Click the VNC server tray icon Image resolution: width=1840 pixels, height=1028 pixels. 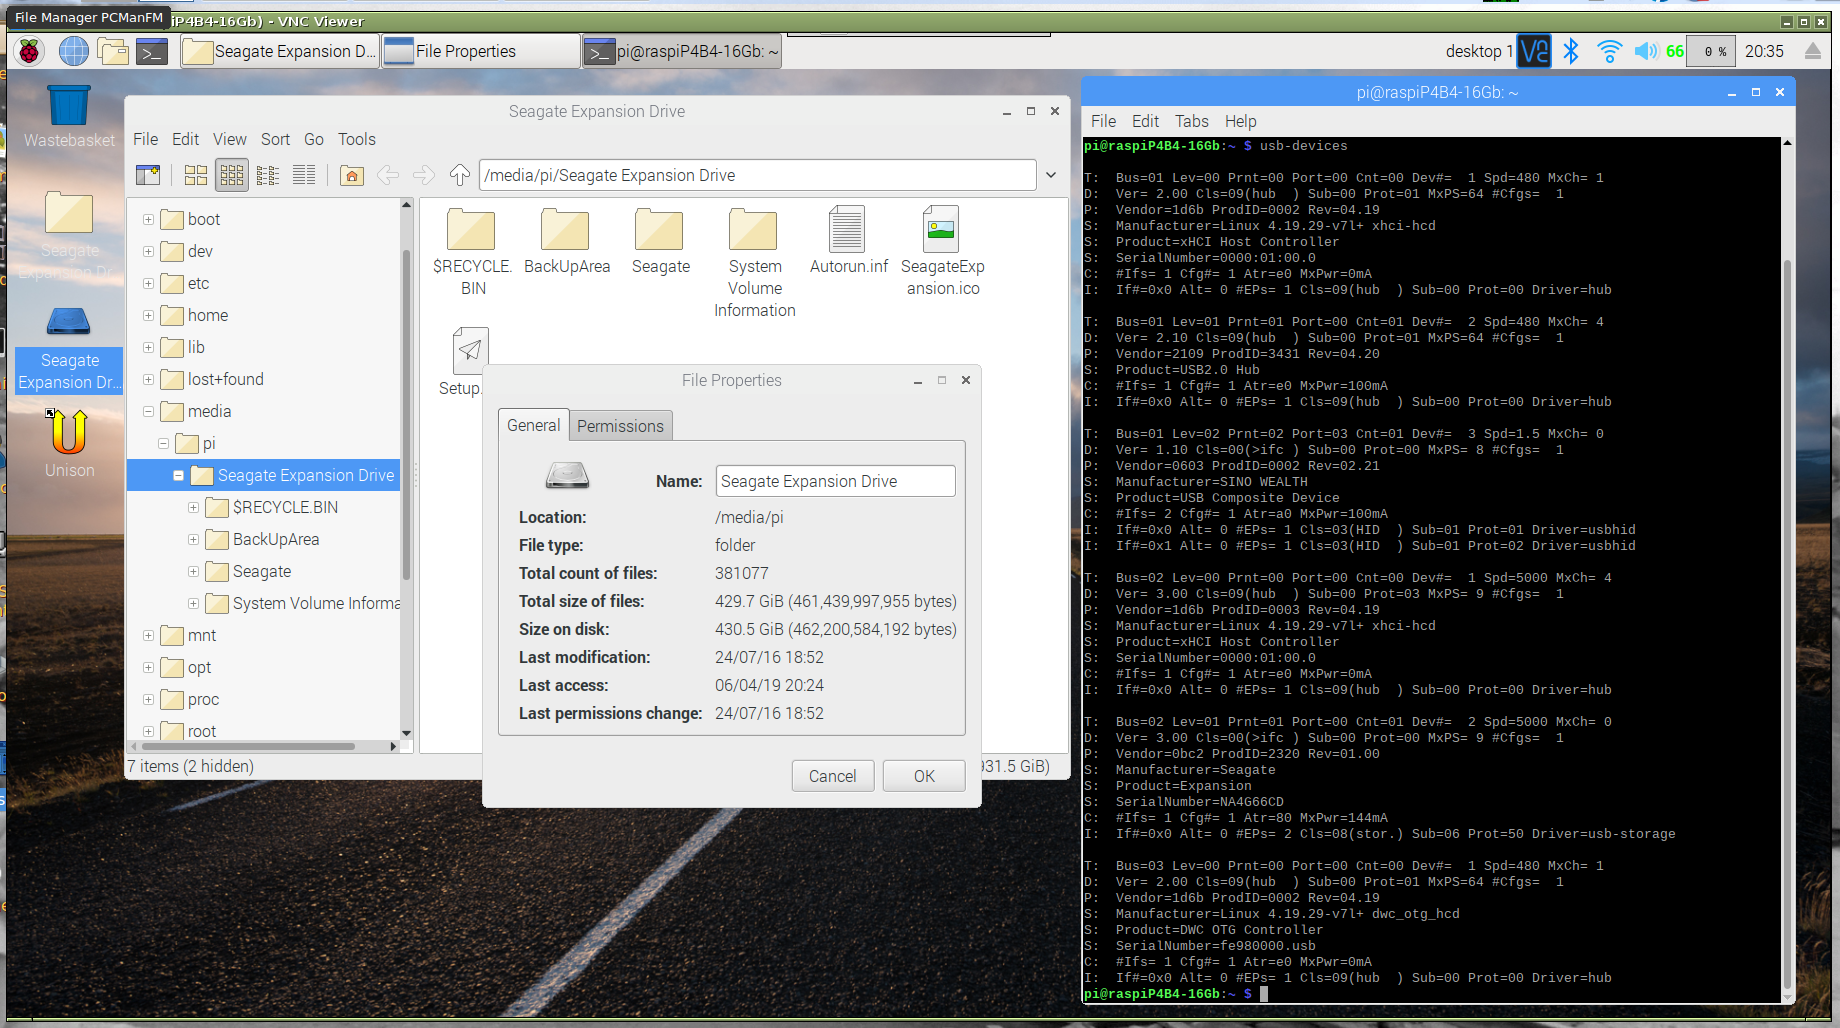[x=1534, y=51]
